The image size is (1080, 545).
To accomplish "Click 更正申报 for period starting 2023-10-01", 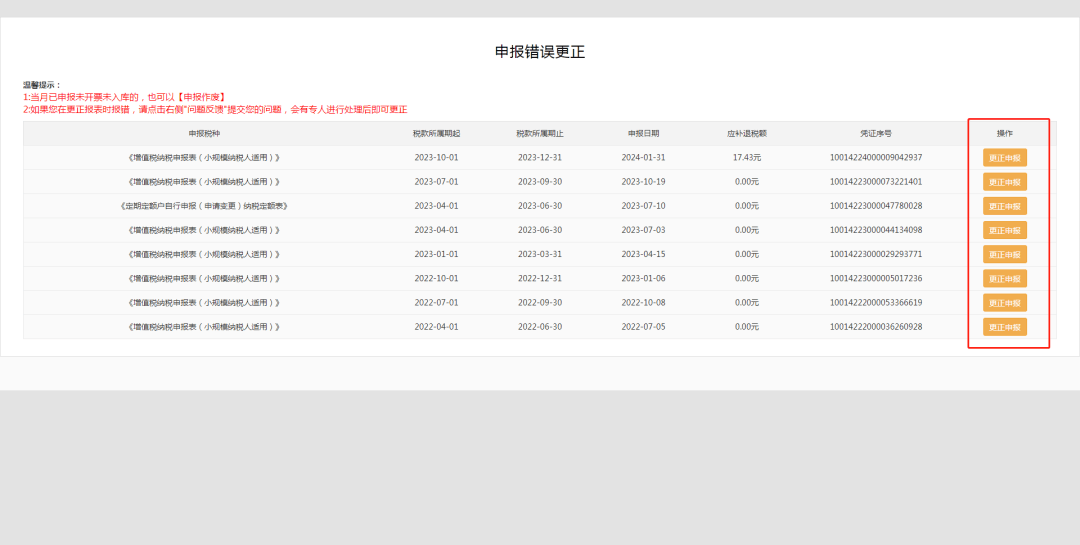I will pos(1004,158).
